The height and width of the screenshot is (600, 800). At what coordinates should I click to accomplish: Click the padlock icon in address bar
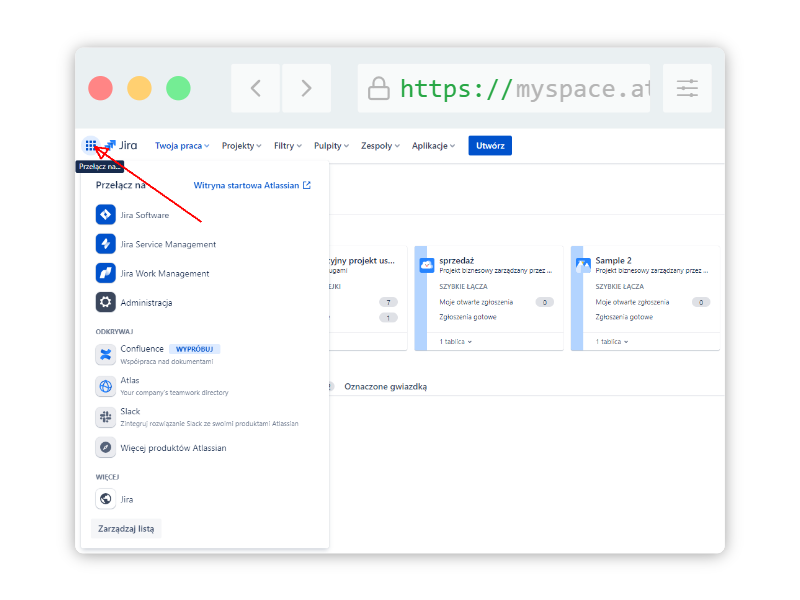tap(379, 89)
